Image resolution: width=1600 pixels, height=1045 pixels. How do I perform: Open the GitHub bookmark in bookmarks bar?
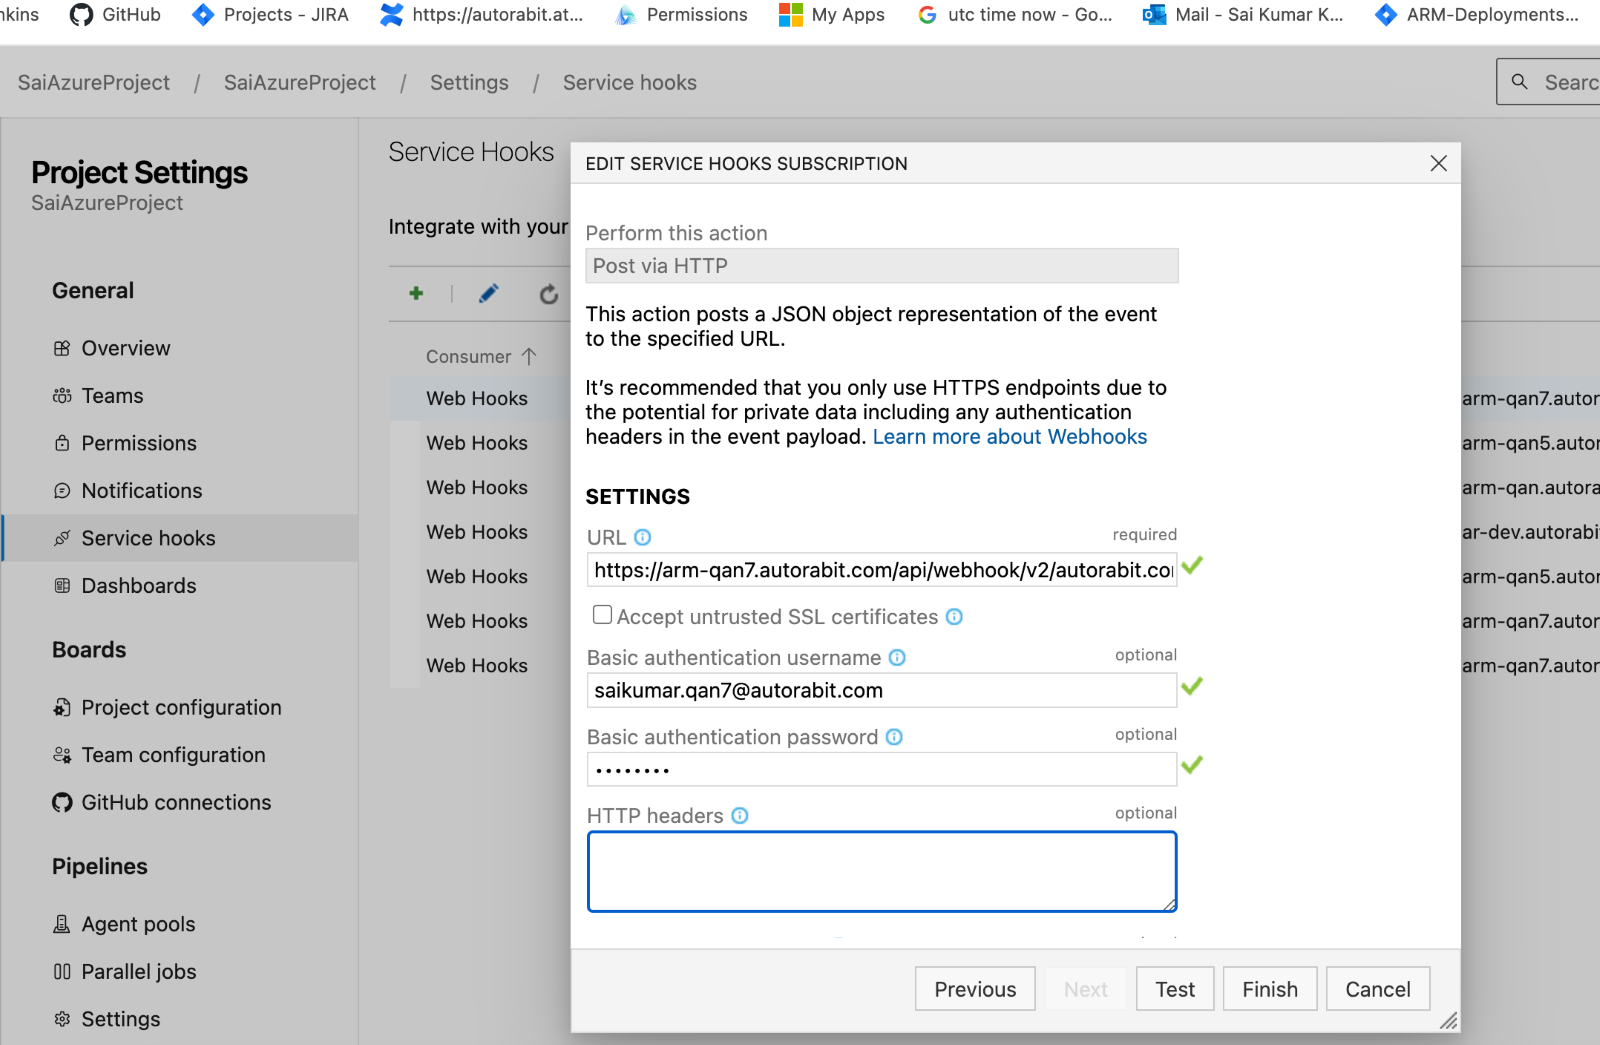(x=115, y=15)
